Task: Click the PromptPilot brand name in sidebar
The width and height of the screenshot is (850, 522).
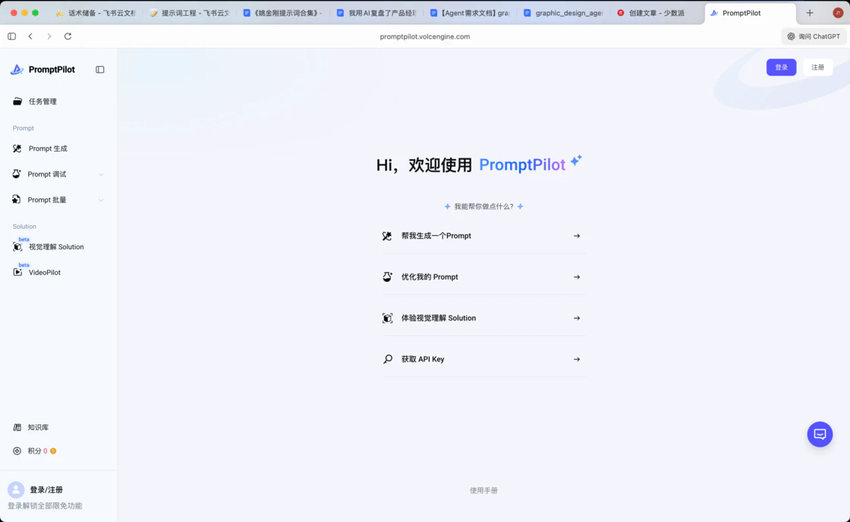Action: (x=51, y=69)
